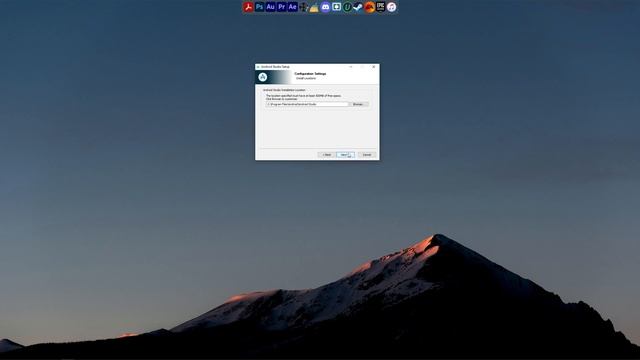Open Adobe Acrobat from the top dock

[248, 7]
